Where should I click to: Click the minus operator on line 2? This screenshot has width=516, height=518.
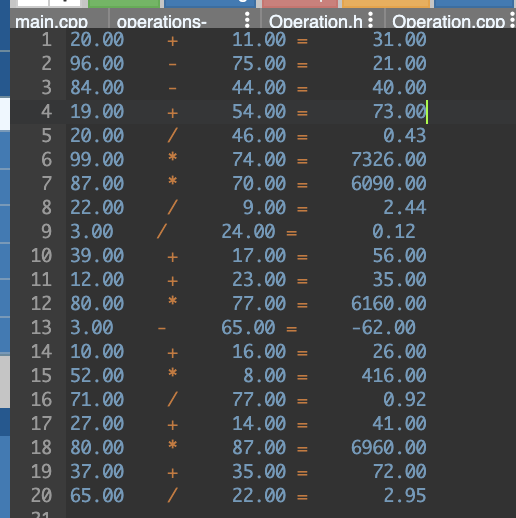(x=172, y=65)
